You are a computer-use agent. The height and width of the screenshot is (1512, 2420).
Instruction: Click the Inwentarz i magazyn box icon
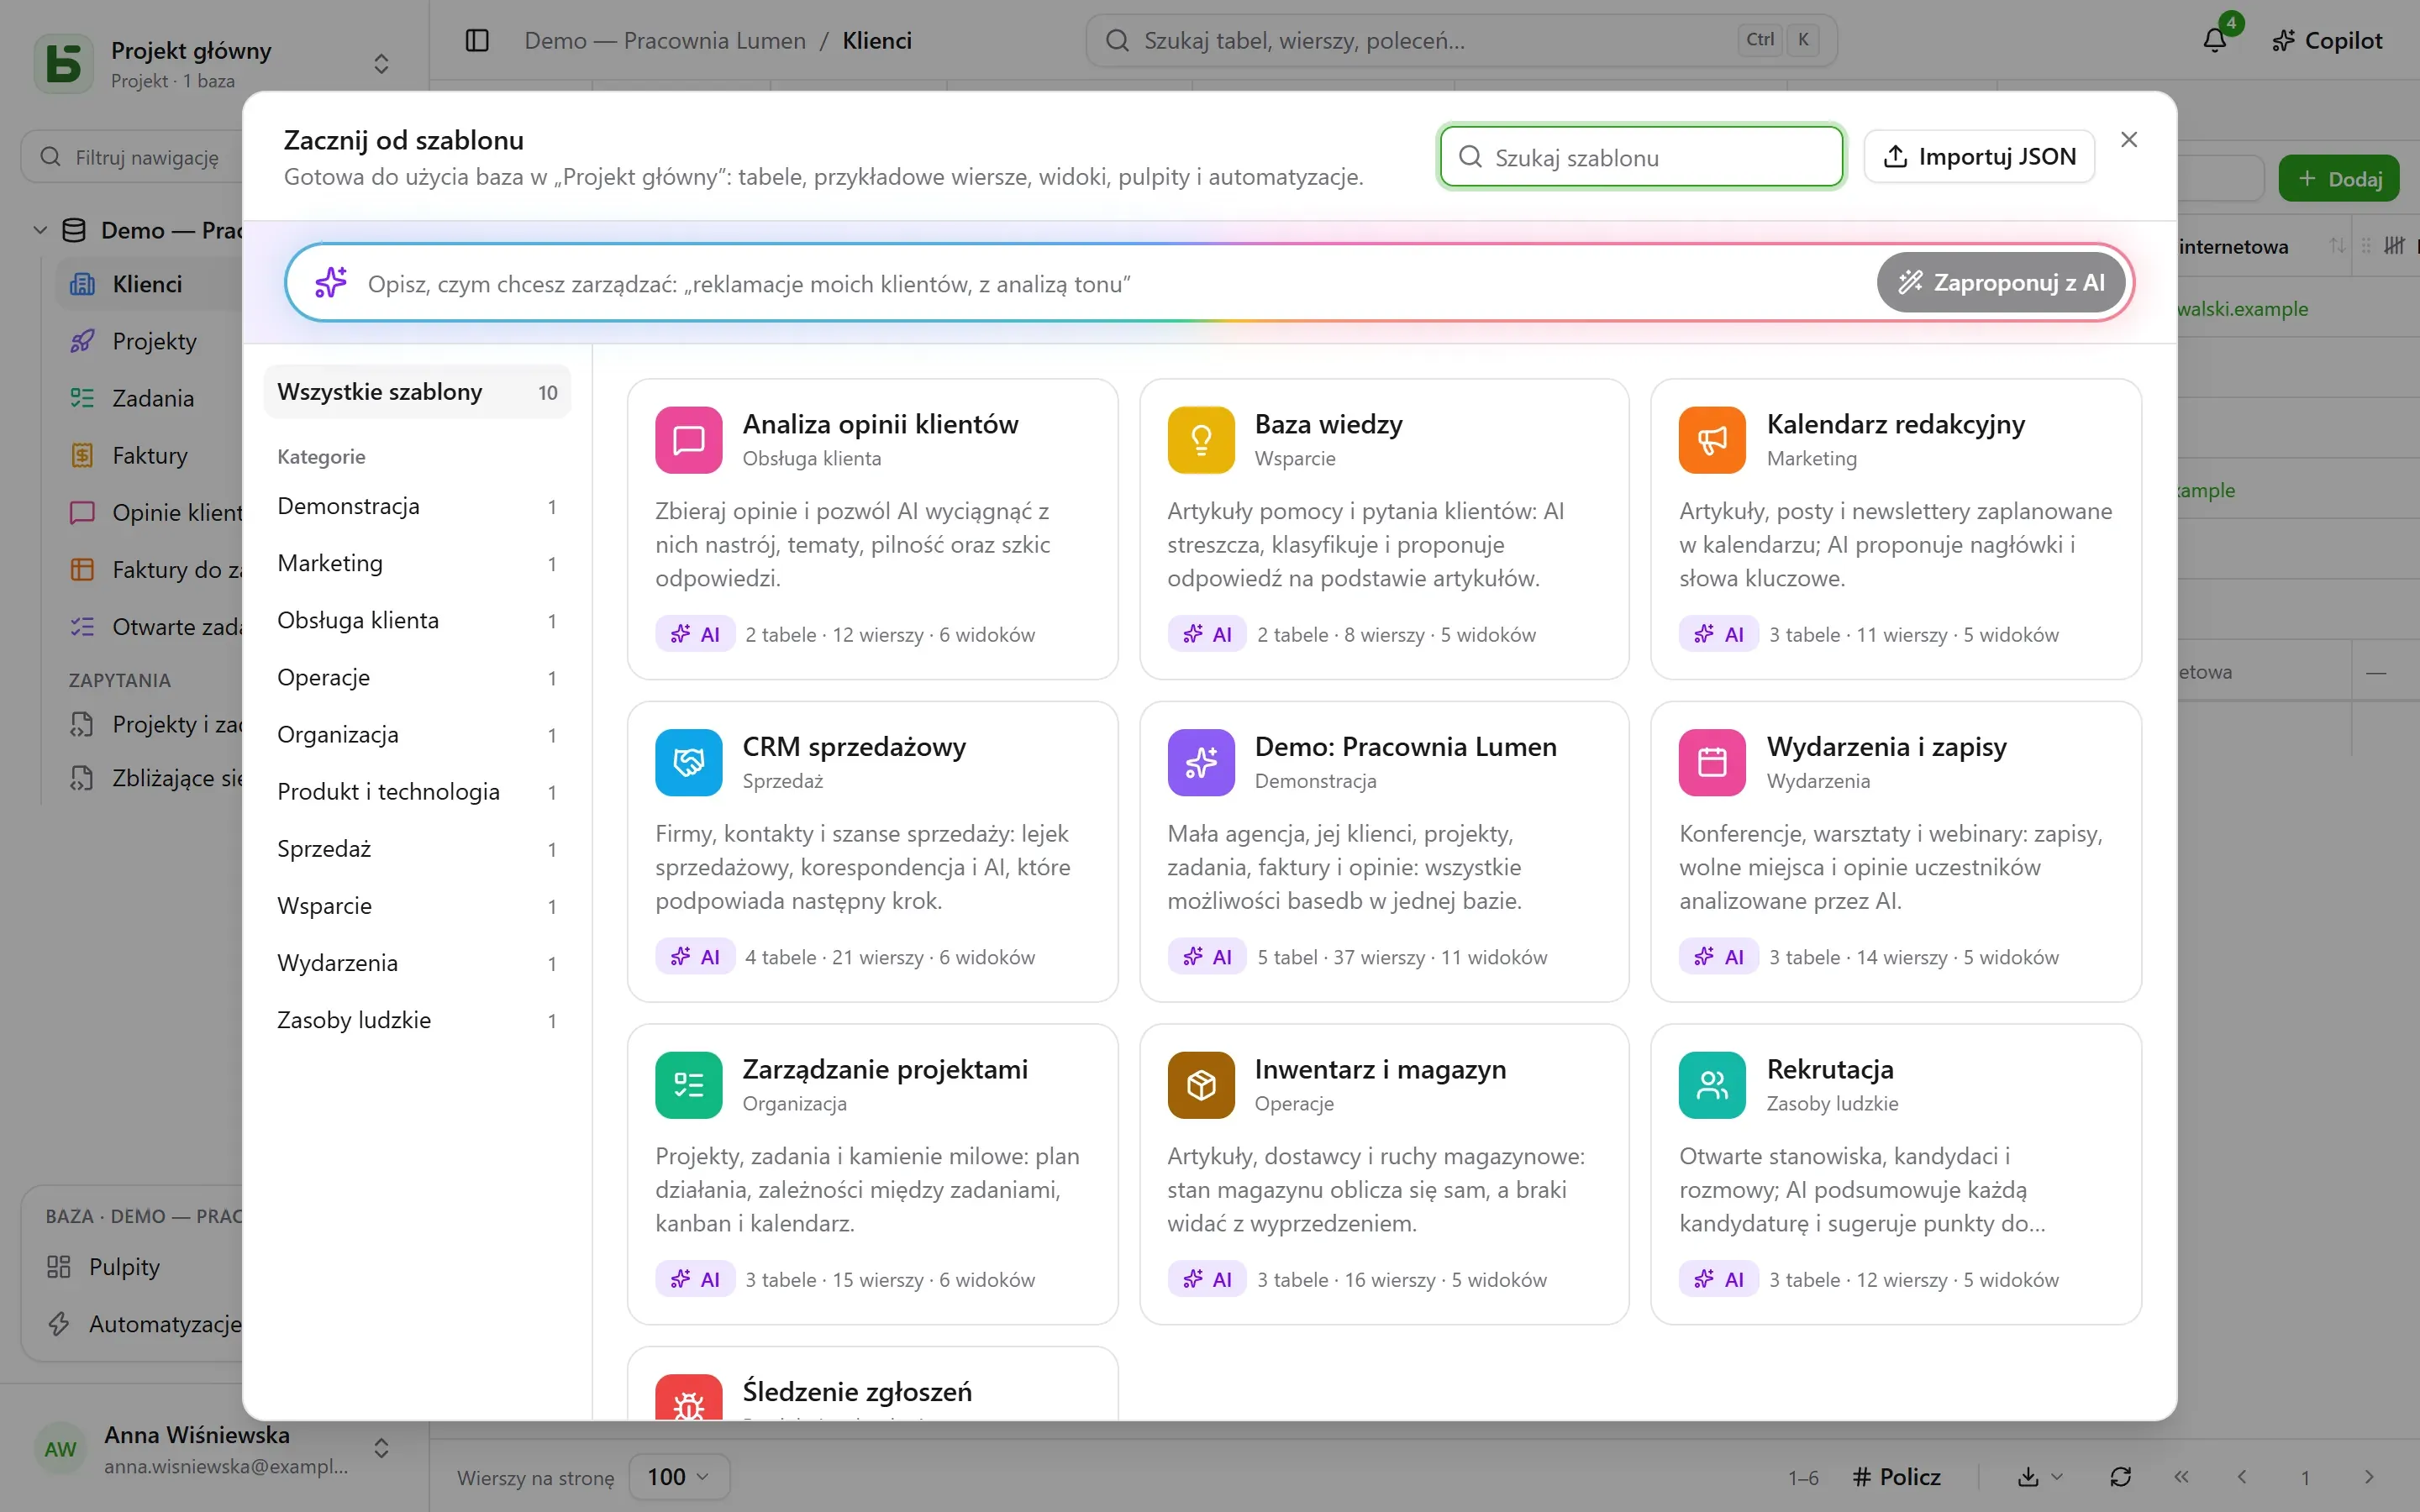1200,1085
